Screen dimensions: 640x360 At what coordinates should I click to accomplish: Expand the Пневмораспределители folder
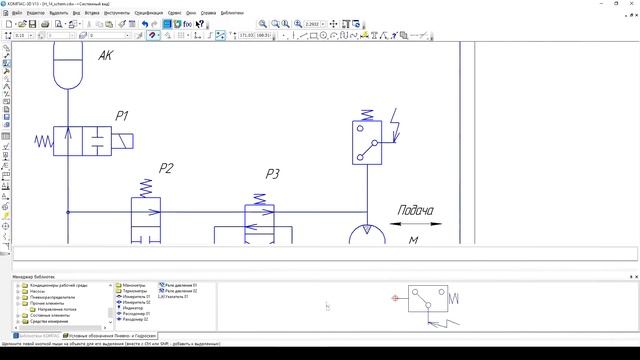coord(18,298)
